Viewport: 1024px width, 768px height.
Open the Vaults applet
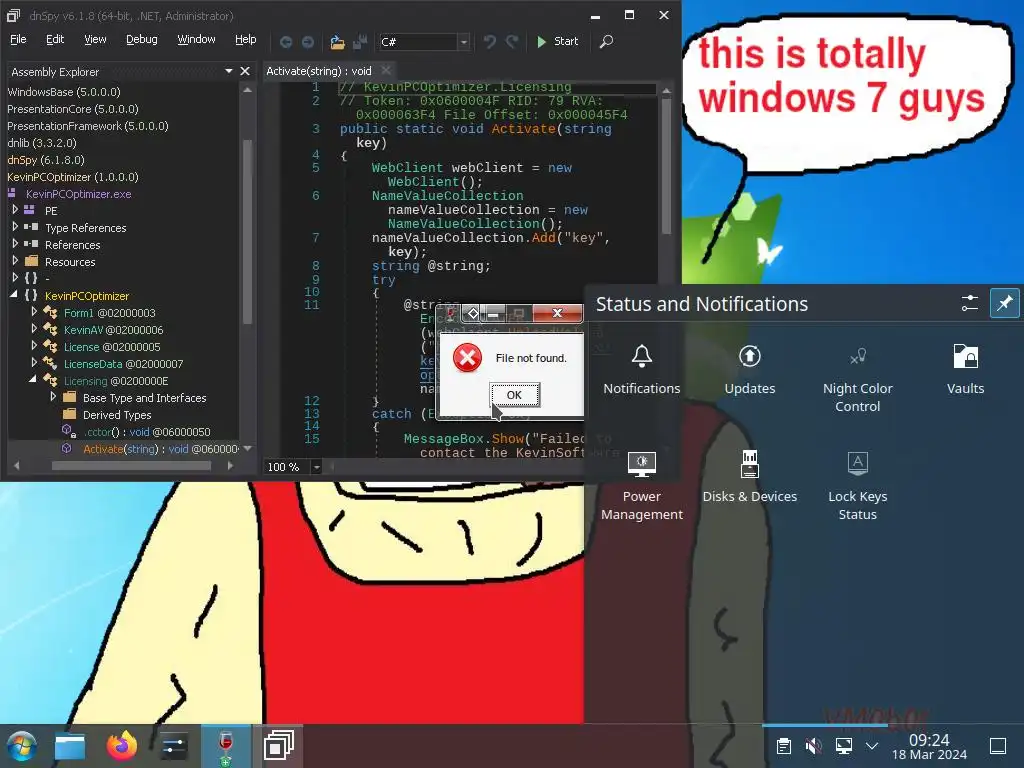pyautogui.click(x=965, y=370)
